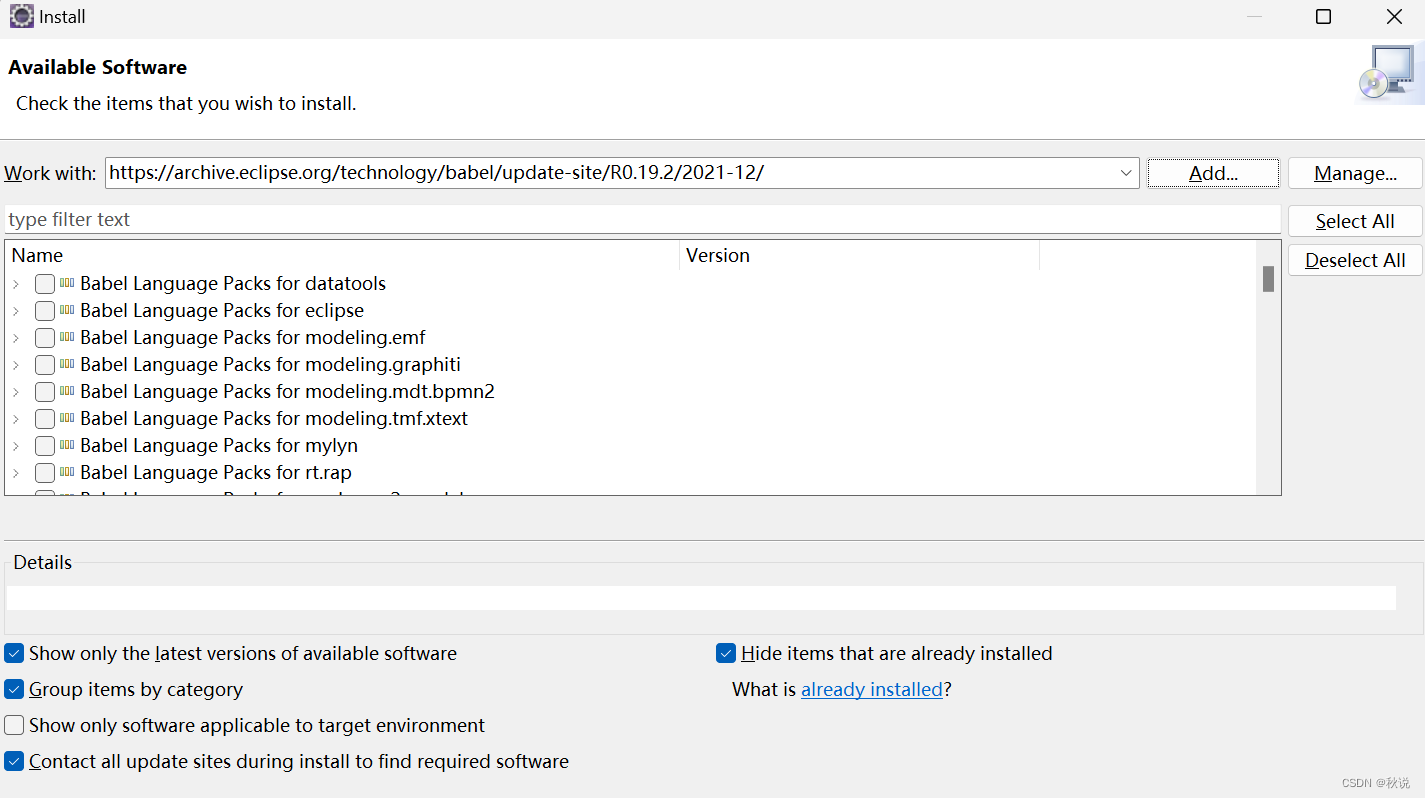This screenshot has width=1425, height=798.
Task: Sort by the Version column header
Action: (860, 255)
